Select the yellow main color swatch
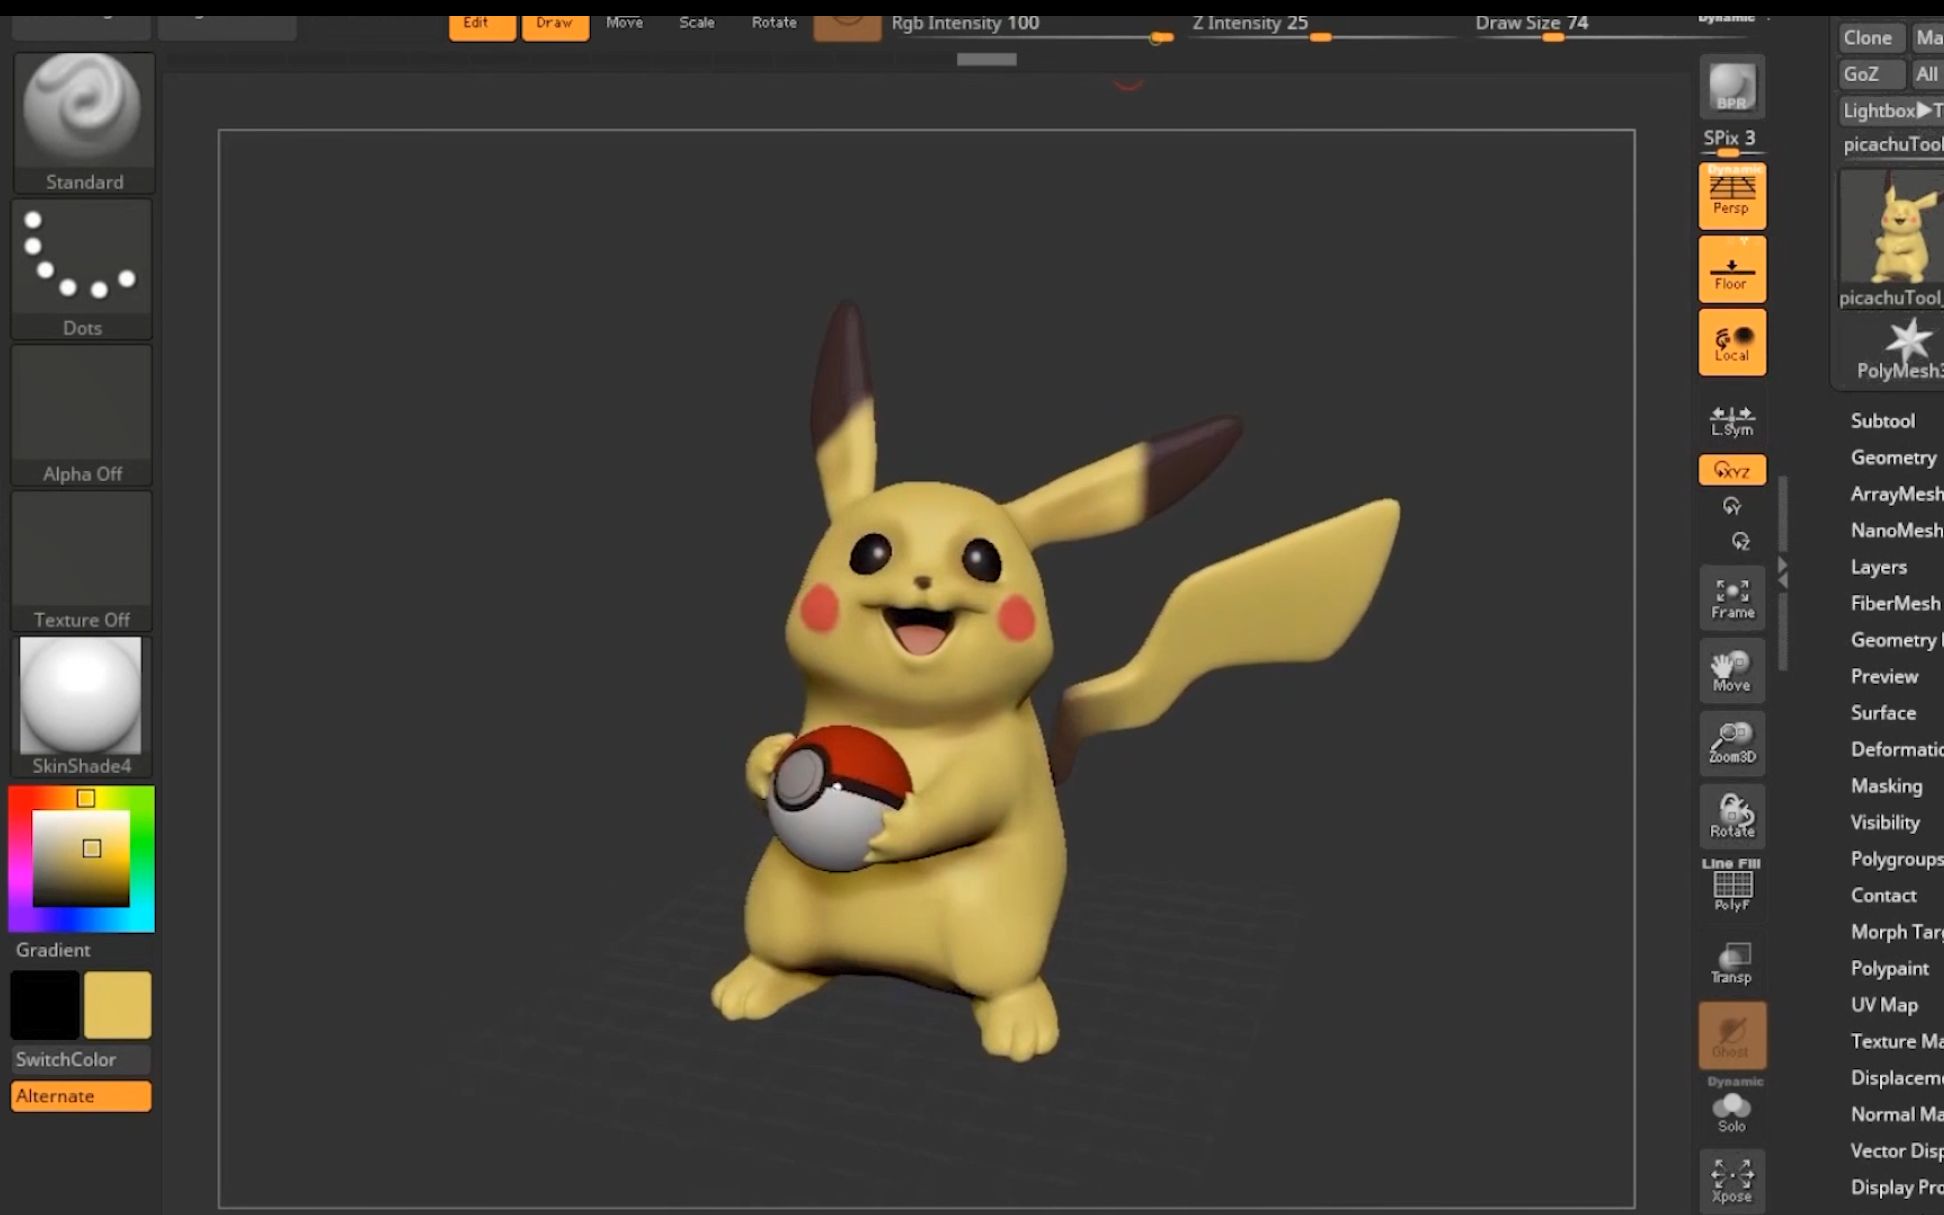Viewport: 1944px width, 1215px height. [x=117, y=1005]
